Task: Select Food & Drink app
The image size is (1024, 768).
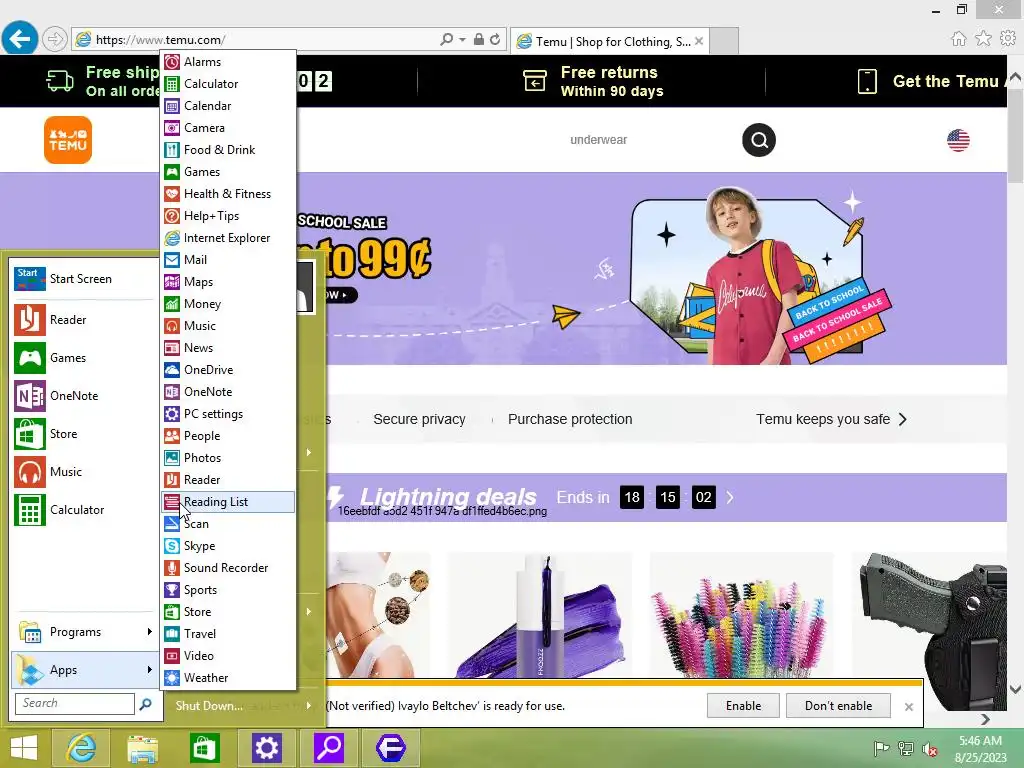Action: tap(228, 150)
